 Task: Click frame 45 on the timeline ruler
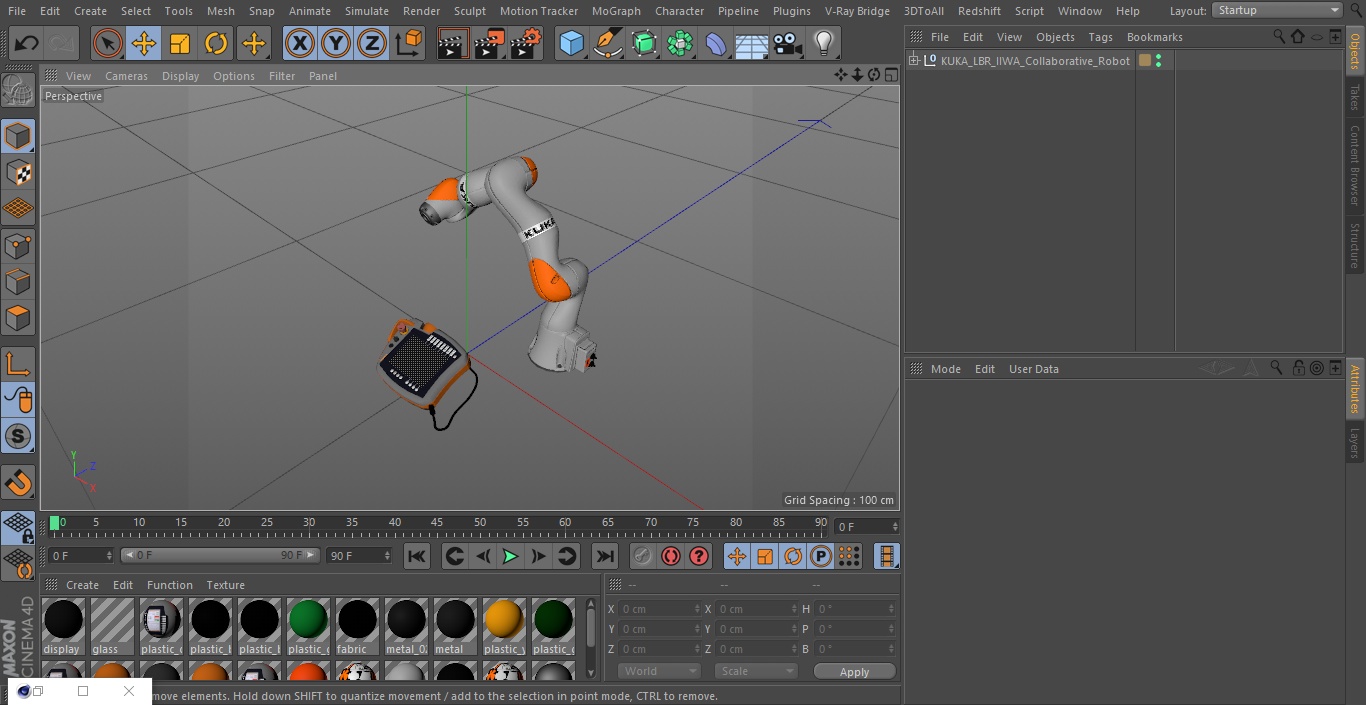pyautogui.click(x=437, y=523)
